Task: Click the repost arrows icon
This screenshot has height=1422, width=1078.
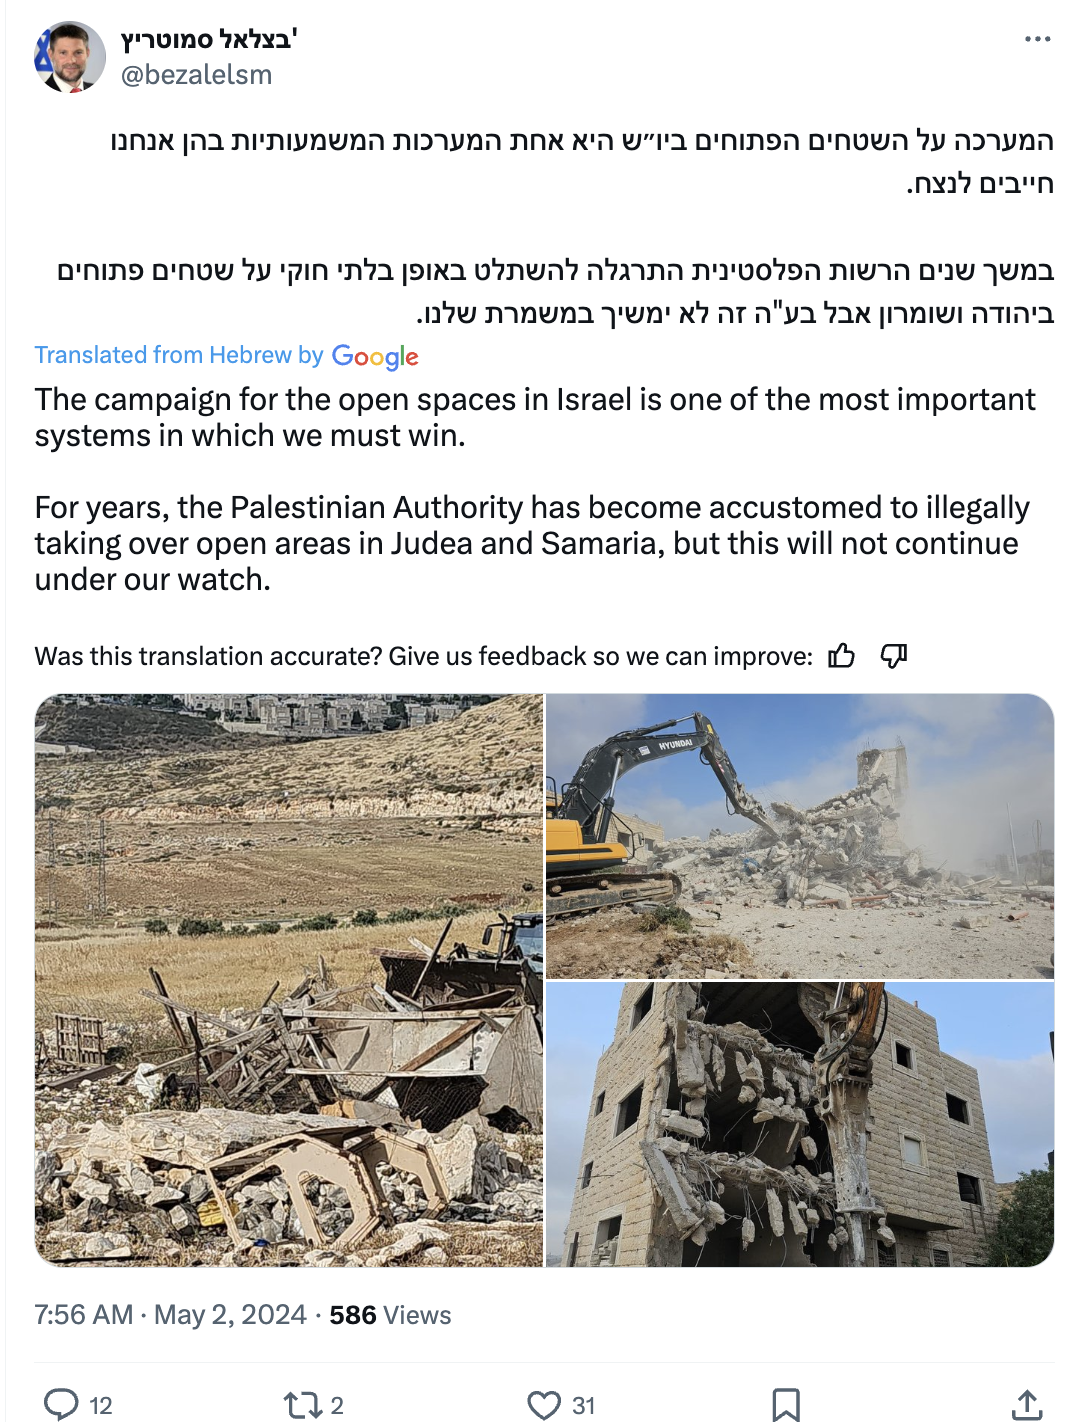Action: coord(301,1405)
